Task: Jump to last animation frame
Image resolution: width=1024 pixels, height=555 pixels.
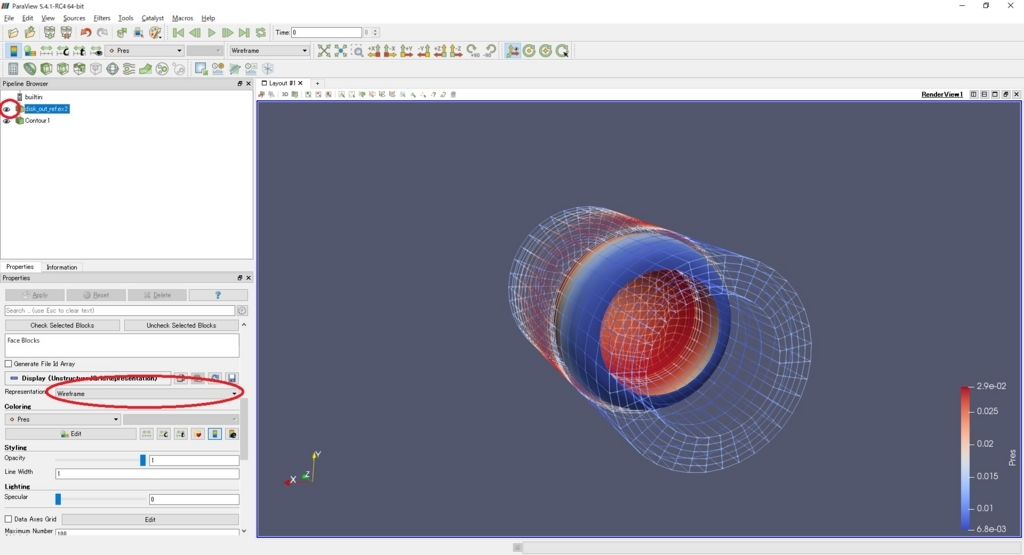Action: point(244,33)
